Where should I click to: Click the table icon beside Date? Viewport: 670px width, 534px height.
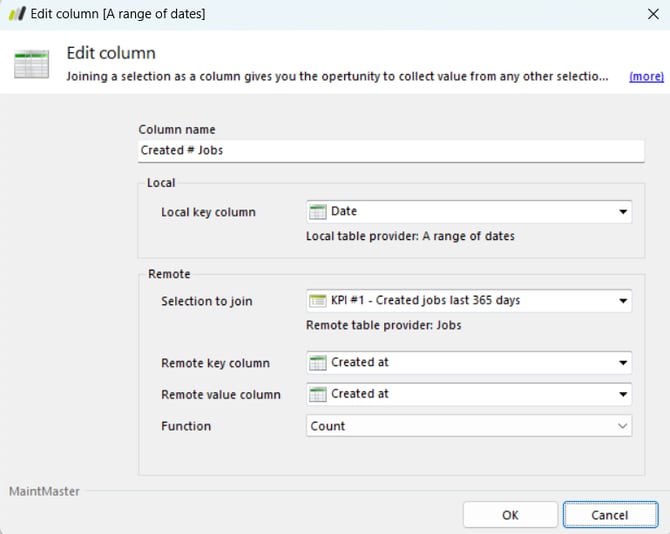pos(318,212)
